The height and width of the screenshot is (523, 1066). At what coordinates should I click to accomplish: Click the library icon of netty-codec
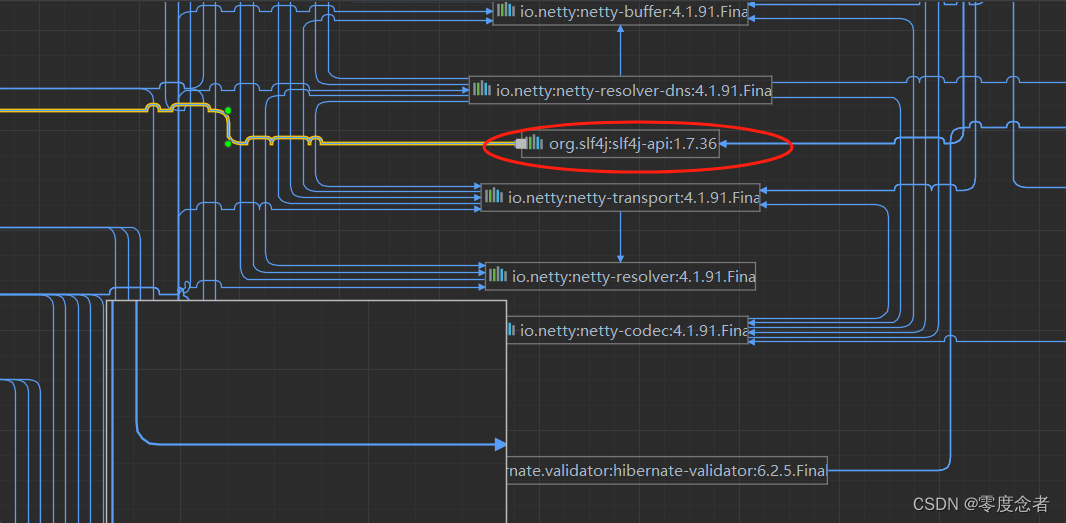[x=511, y=329]
